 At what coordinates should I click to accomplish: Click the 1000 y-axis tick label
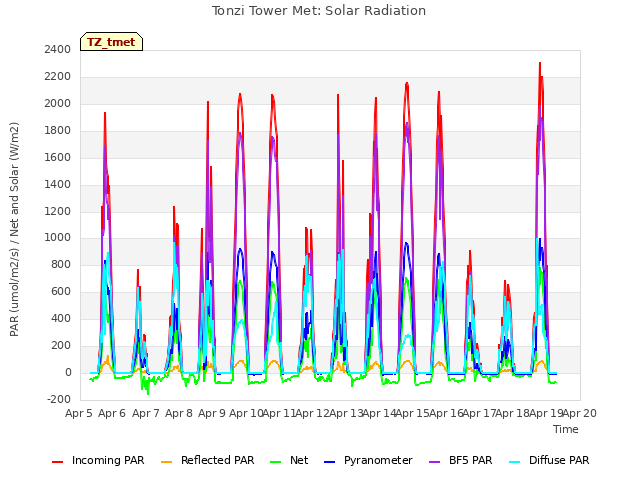click(x=58, y=238)
